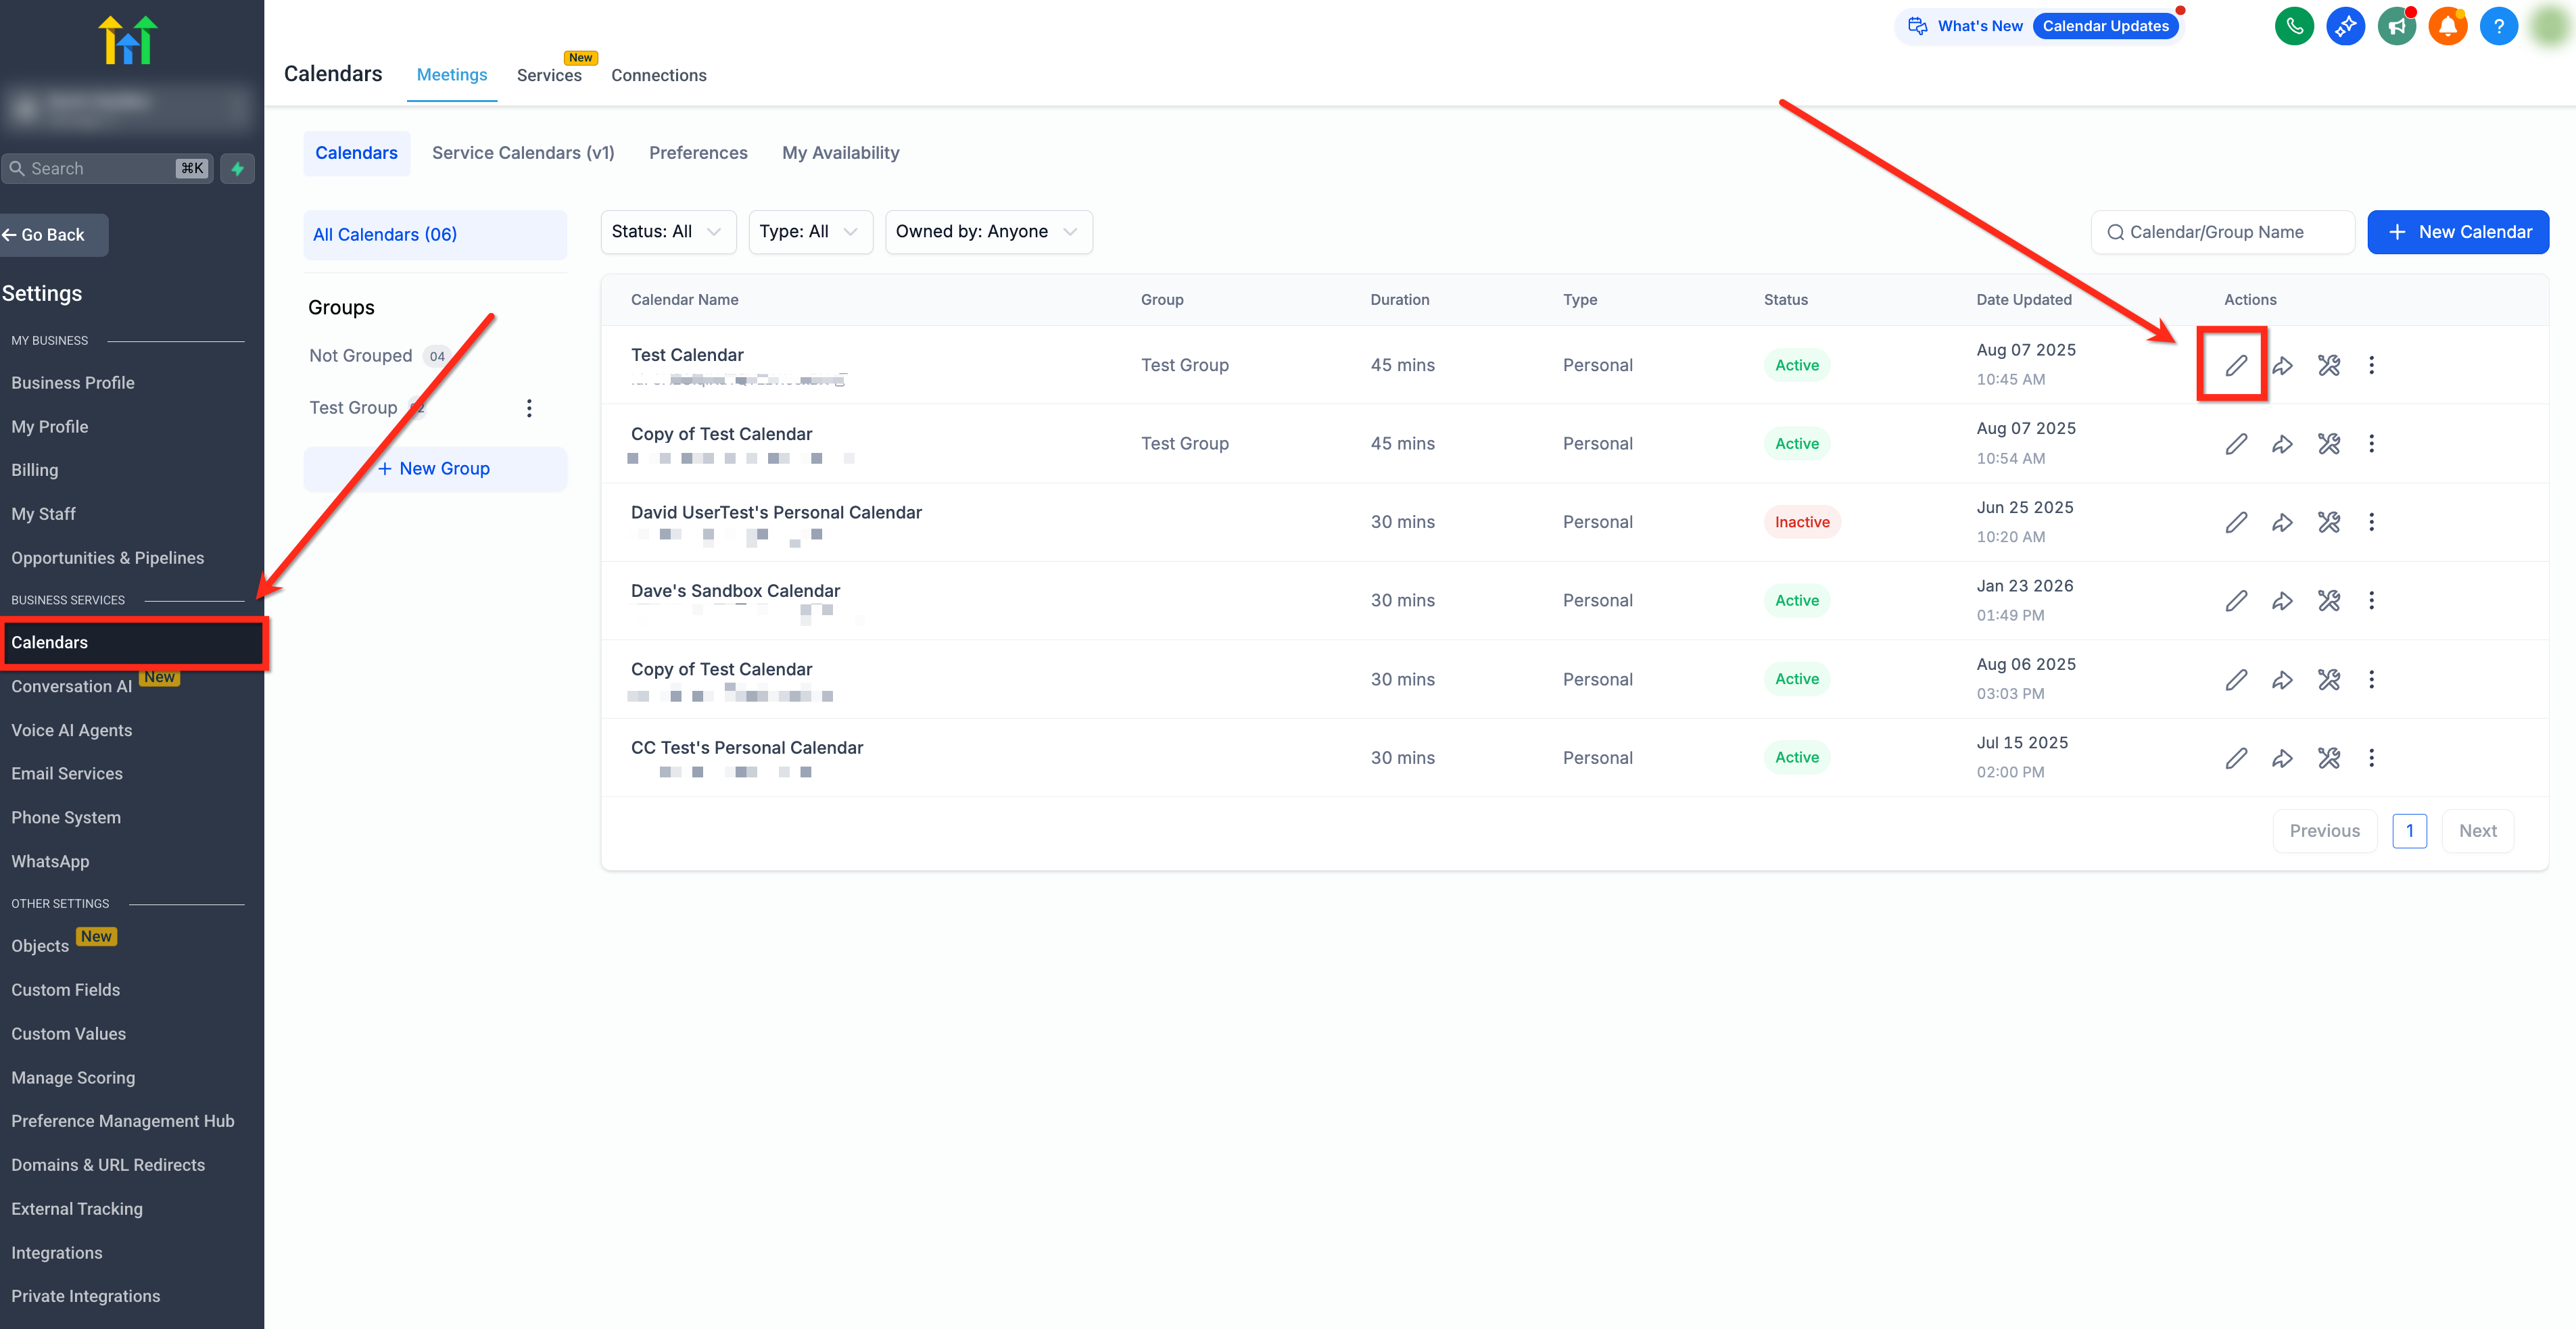
Task: Open Test Group three-dot options
Action: click(529, 408)
